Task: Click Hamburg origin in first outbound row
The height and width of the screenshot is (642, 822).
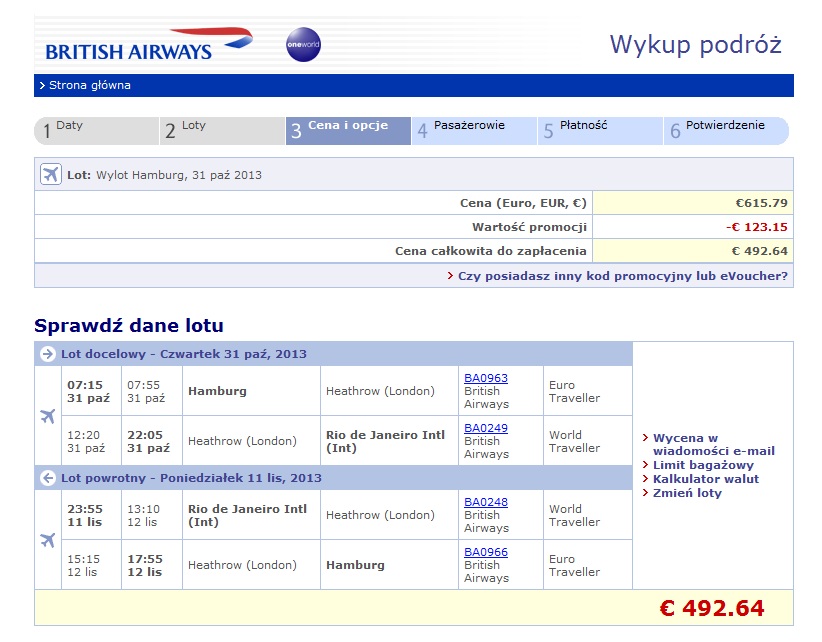Action: click(x=217, y=391)
